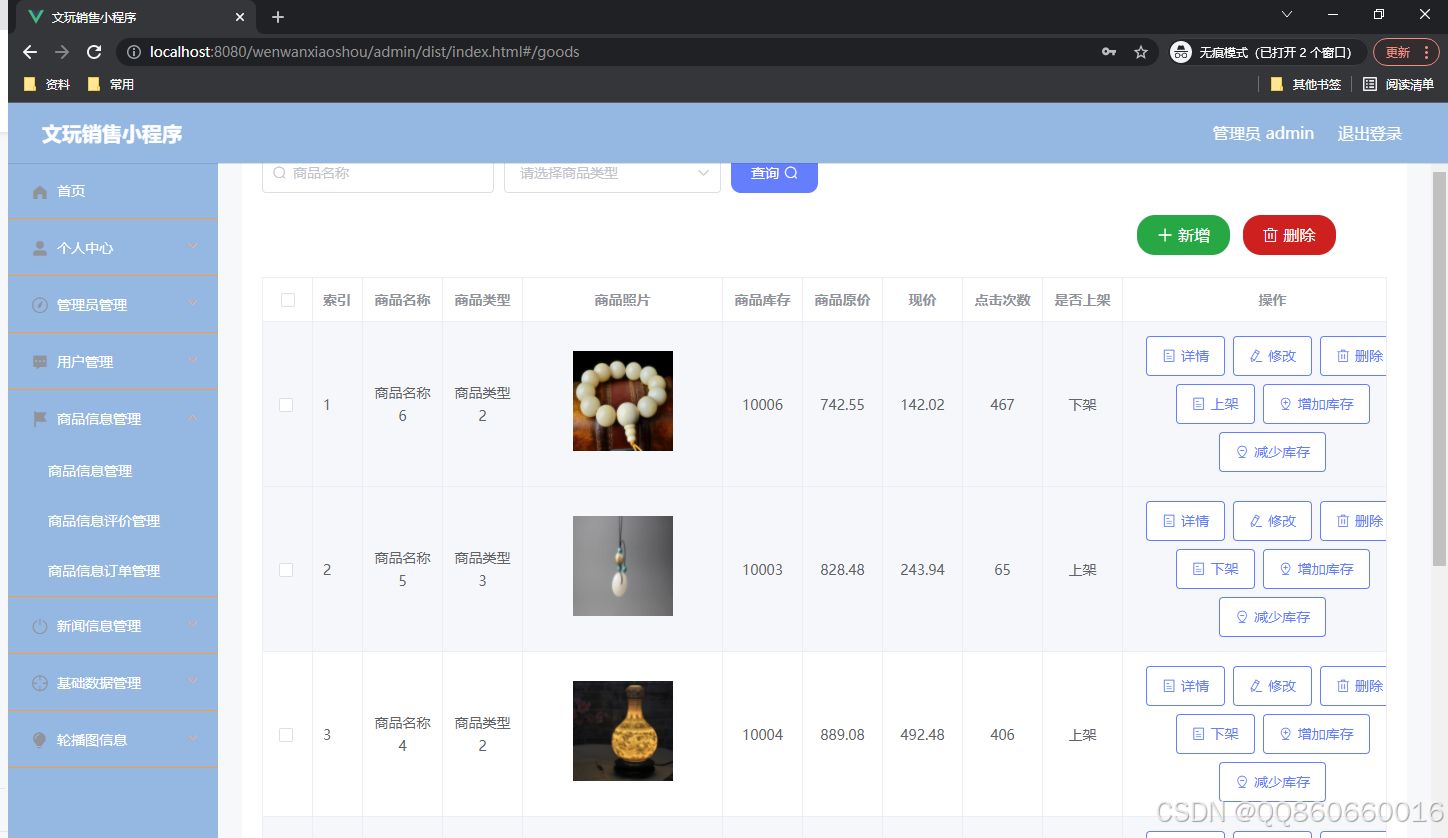Open the 资料 bookmark folder
The image size is (1448, 838).
(46, 84)
